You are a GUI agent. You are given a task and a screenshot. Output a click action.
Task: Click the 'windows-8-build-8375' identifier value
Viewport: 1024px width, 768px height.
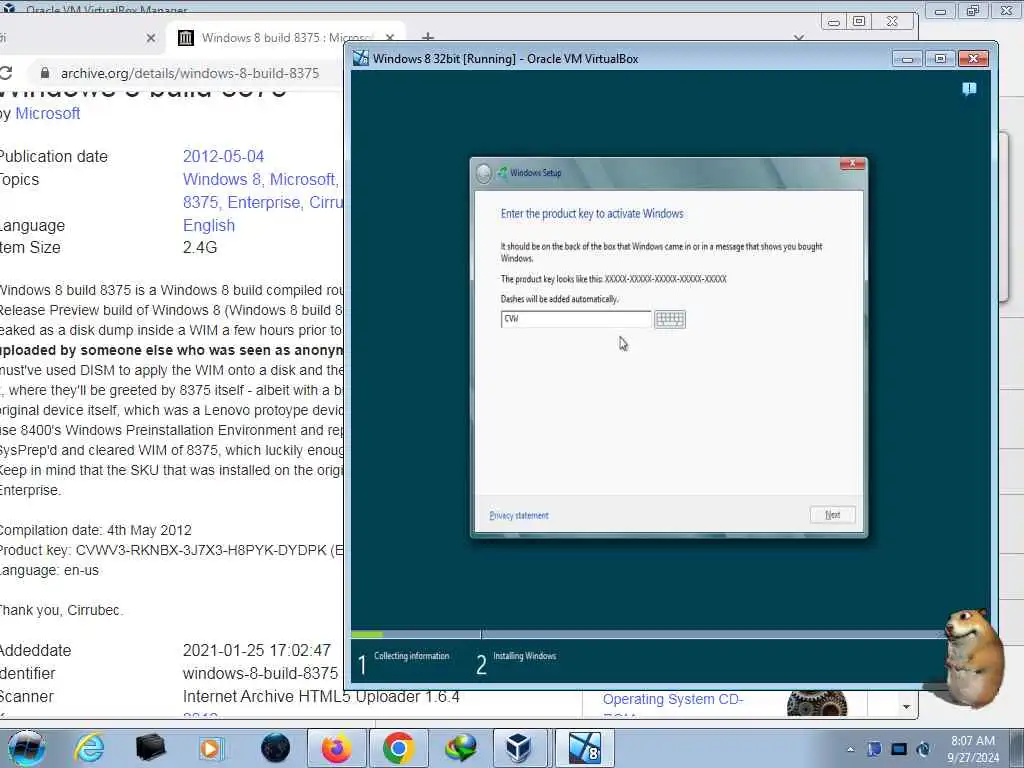(261, 673)
